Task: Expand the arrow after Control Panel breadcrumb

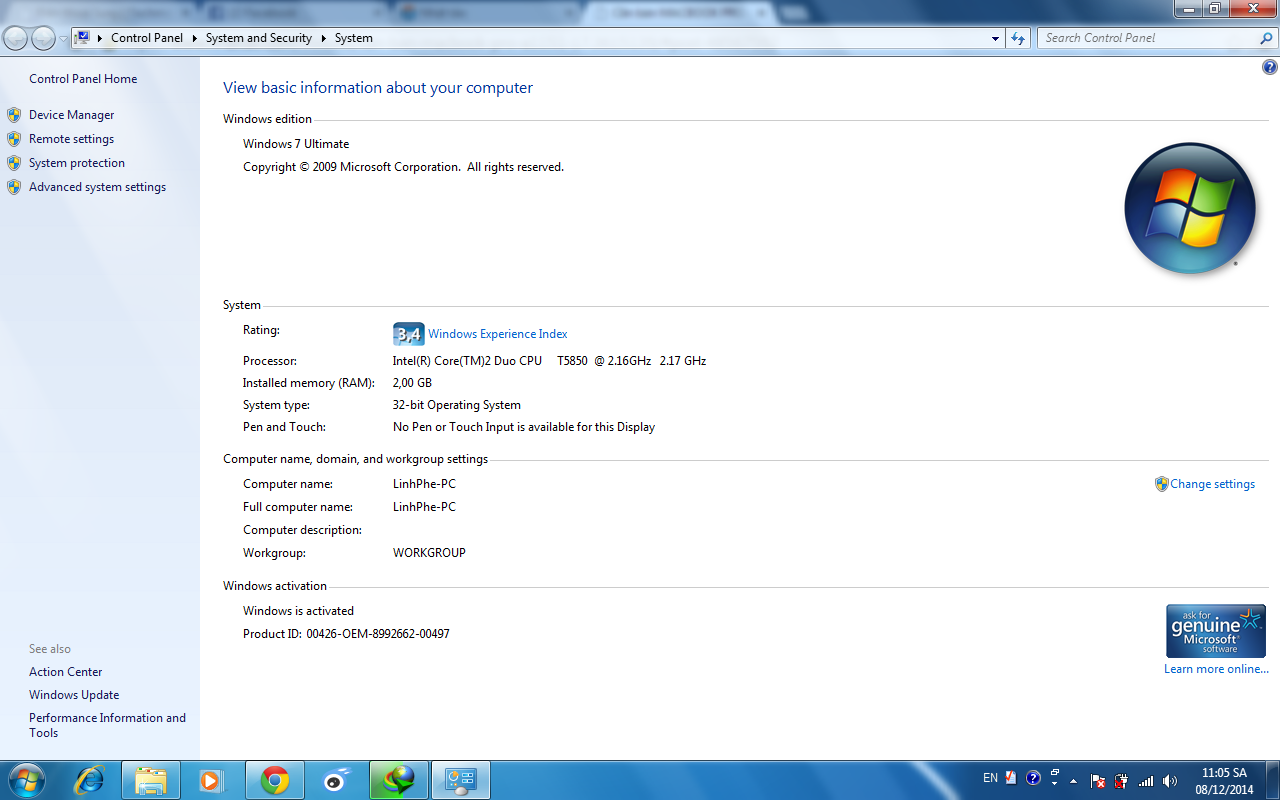Action: [x=195, y=38]
